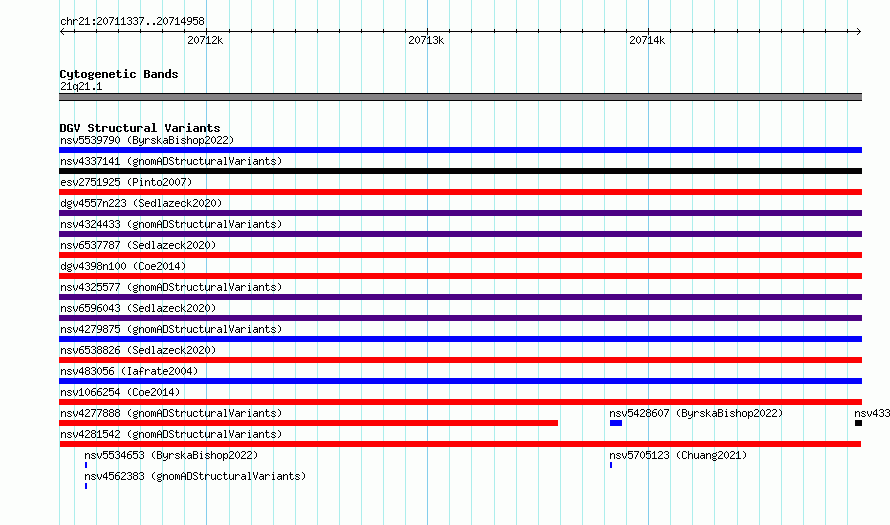890x525 pixels.
Task: Click the 21q21.1 band label
Action: [81, 86]
